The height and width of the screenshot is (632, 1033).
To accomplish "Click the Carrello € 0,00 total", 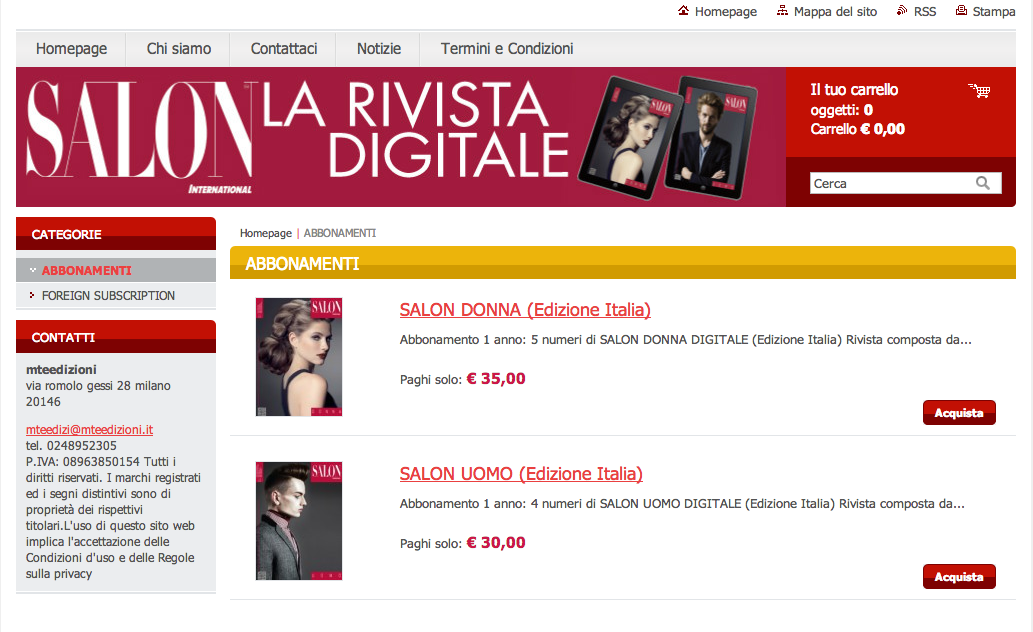I will [857, 129].
